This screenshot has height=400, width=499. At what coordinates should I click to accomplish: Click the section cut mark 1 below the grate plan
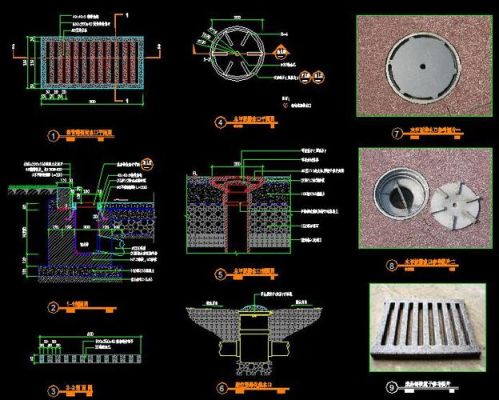[x=127, y=100]
